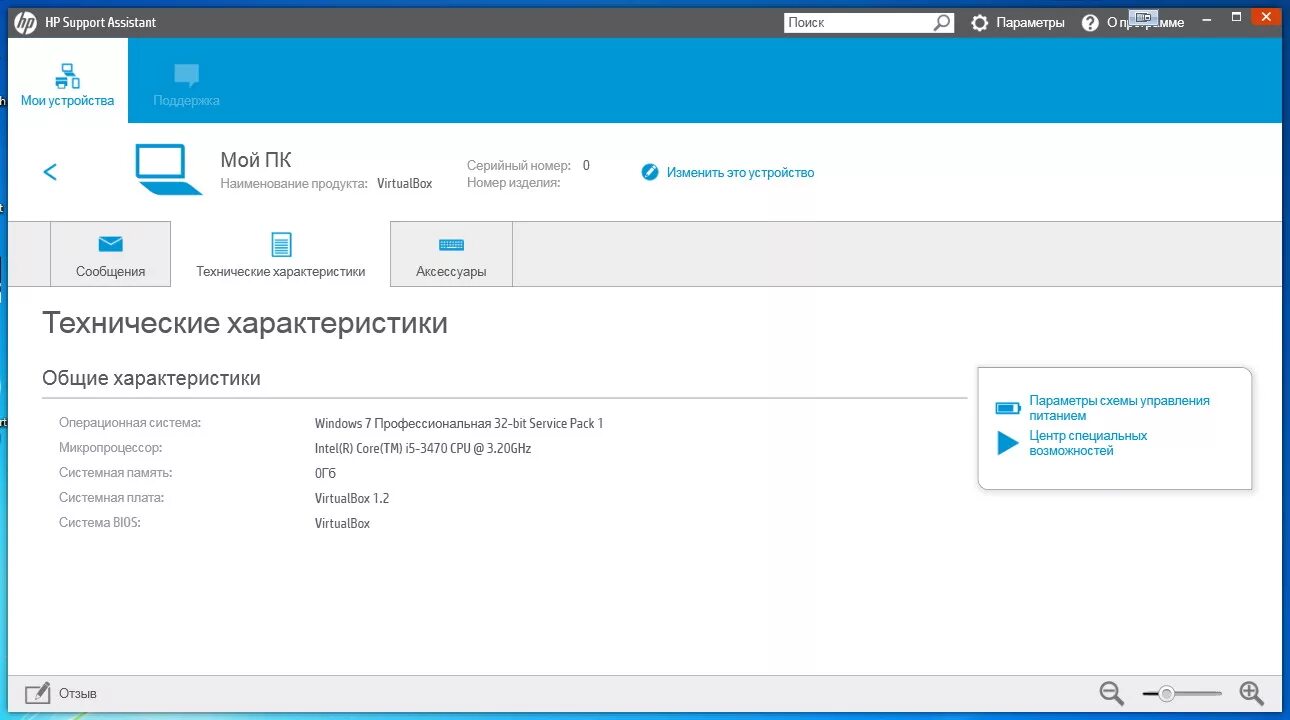Click the play arrow accessibility icon
The width and height of the screenshot is (1290, 720).
coord(1008,443)
